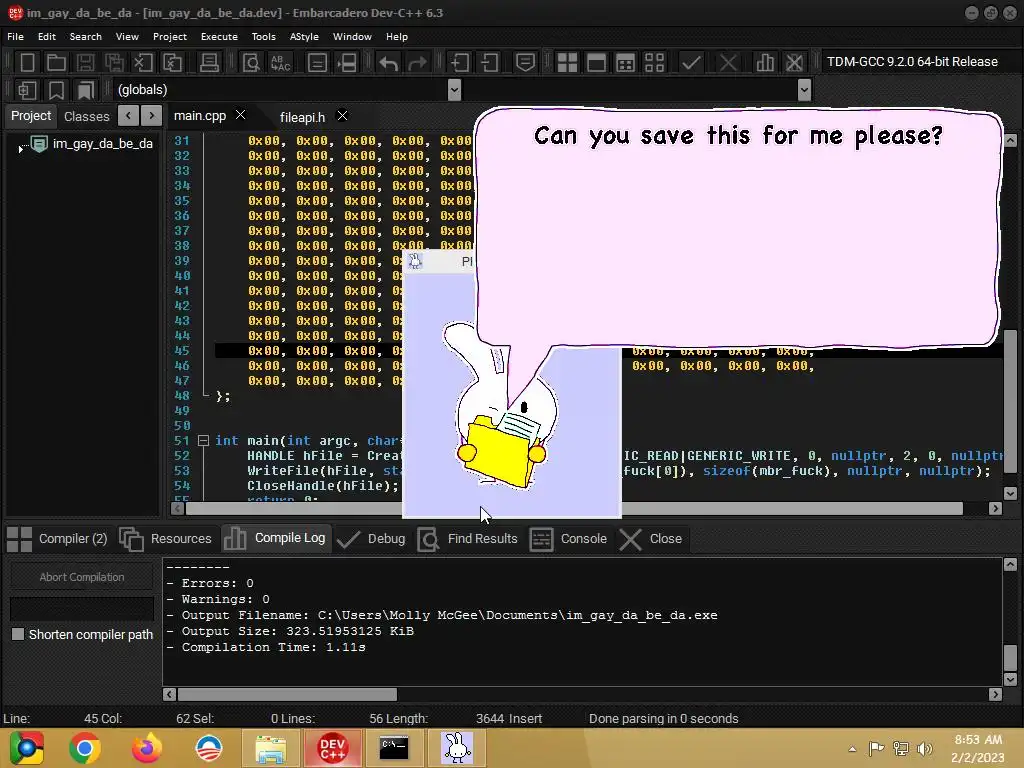Image resolution: width=1024 pixels, height=768 pixels.
Task: Click the Toggle Bookmarks icon
Action: click(56, 90)
